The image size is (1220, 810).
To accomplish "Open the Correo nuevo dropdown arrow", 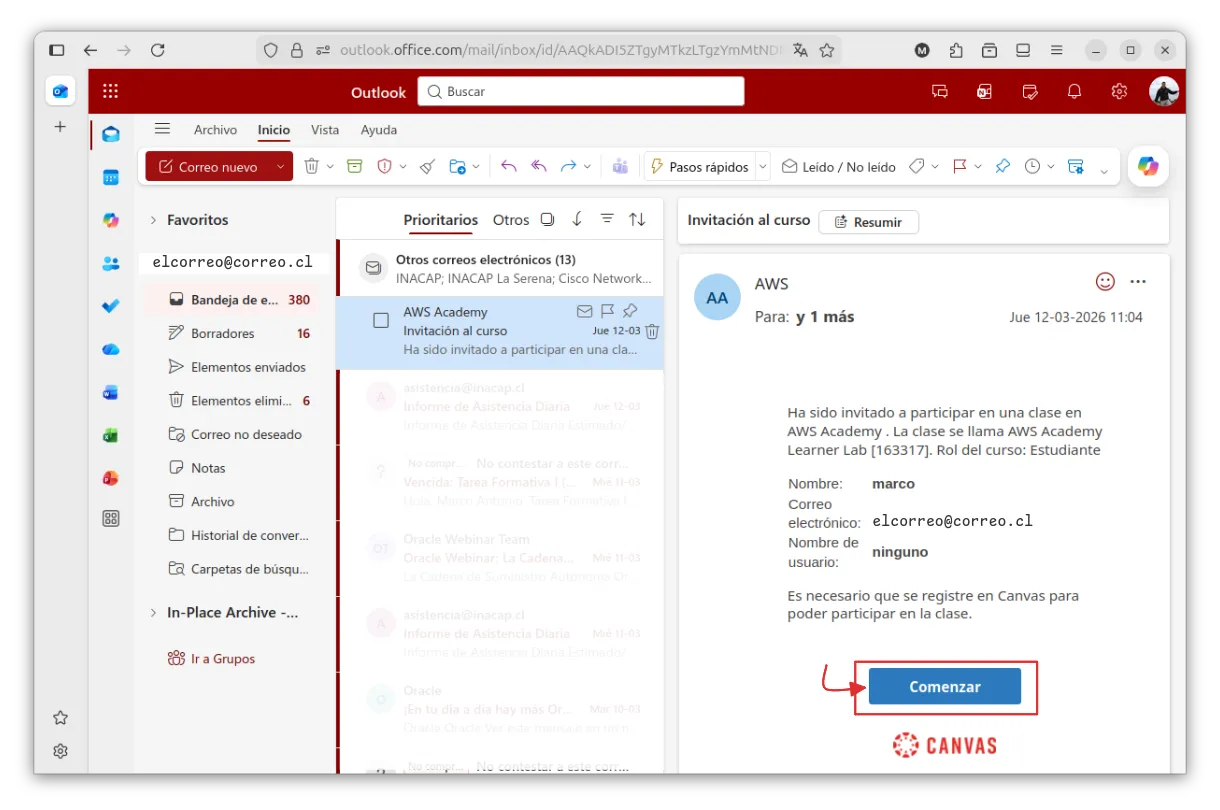I will (x=280, y=166).
